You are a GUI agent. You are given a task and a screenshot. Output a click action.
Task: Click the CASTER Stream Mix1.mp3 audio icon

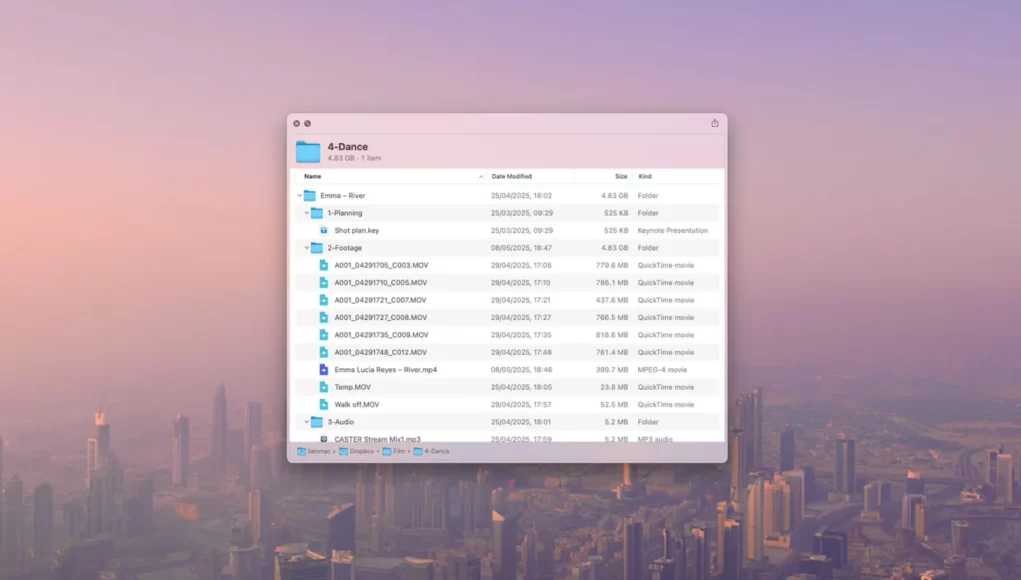click(x=324, y=439)
